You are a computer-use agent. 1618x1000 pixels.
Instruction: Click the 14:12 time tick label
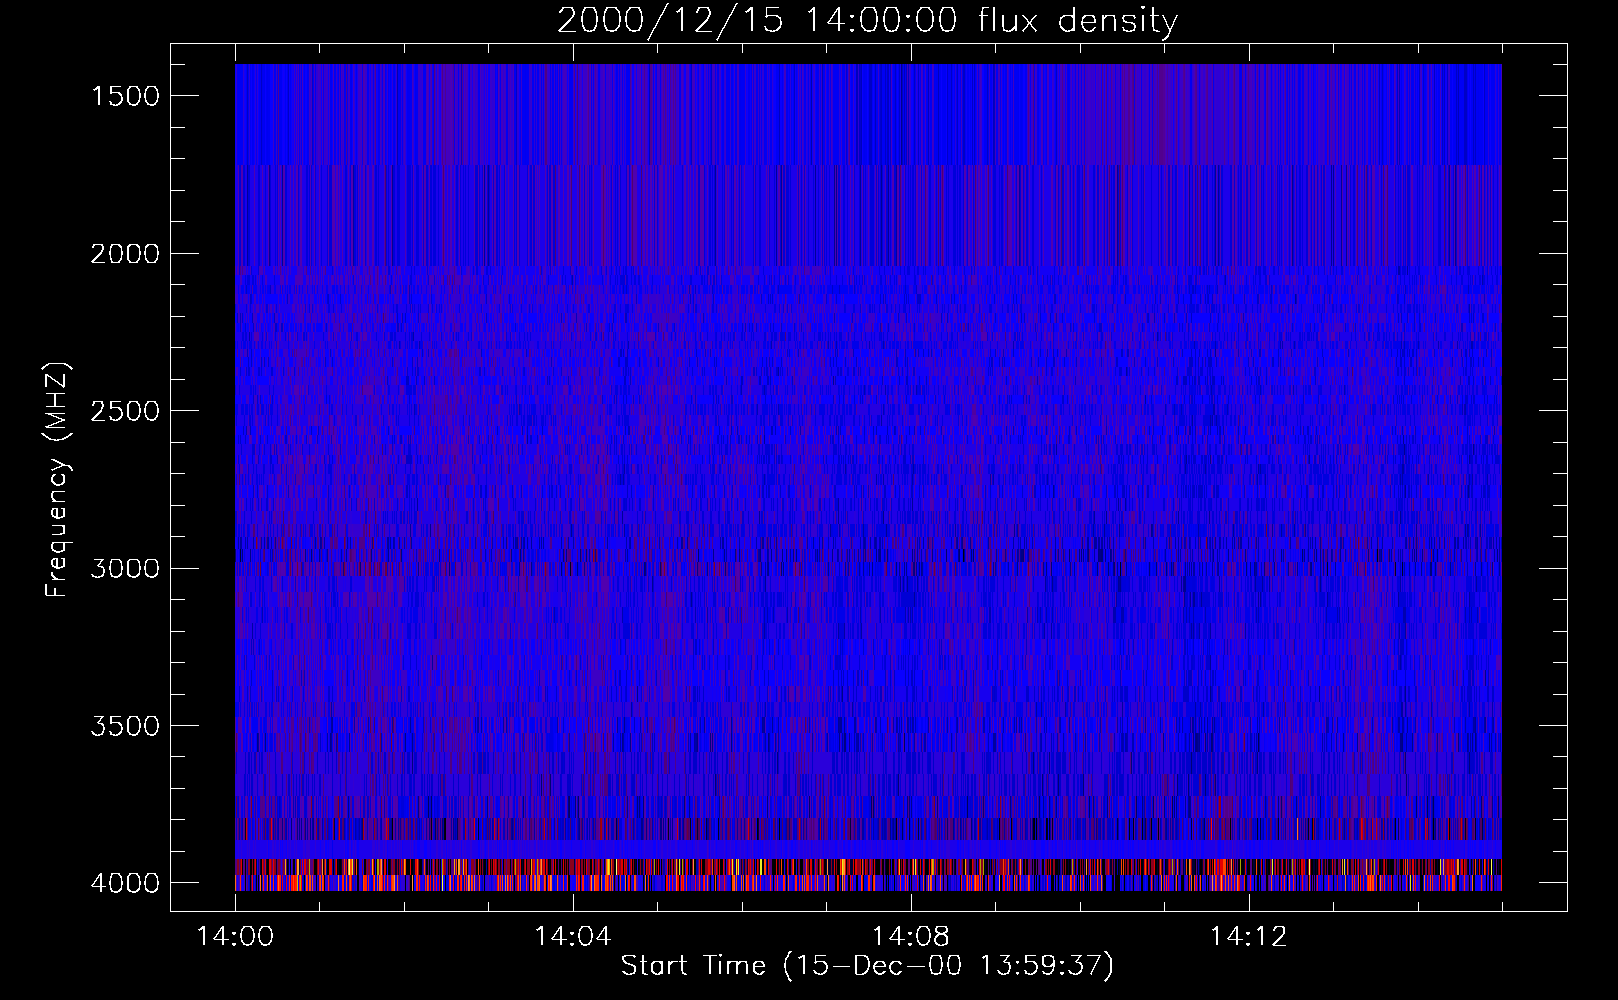click(x=1248, y=937)
